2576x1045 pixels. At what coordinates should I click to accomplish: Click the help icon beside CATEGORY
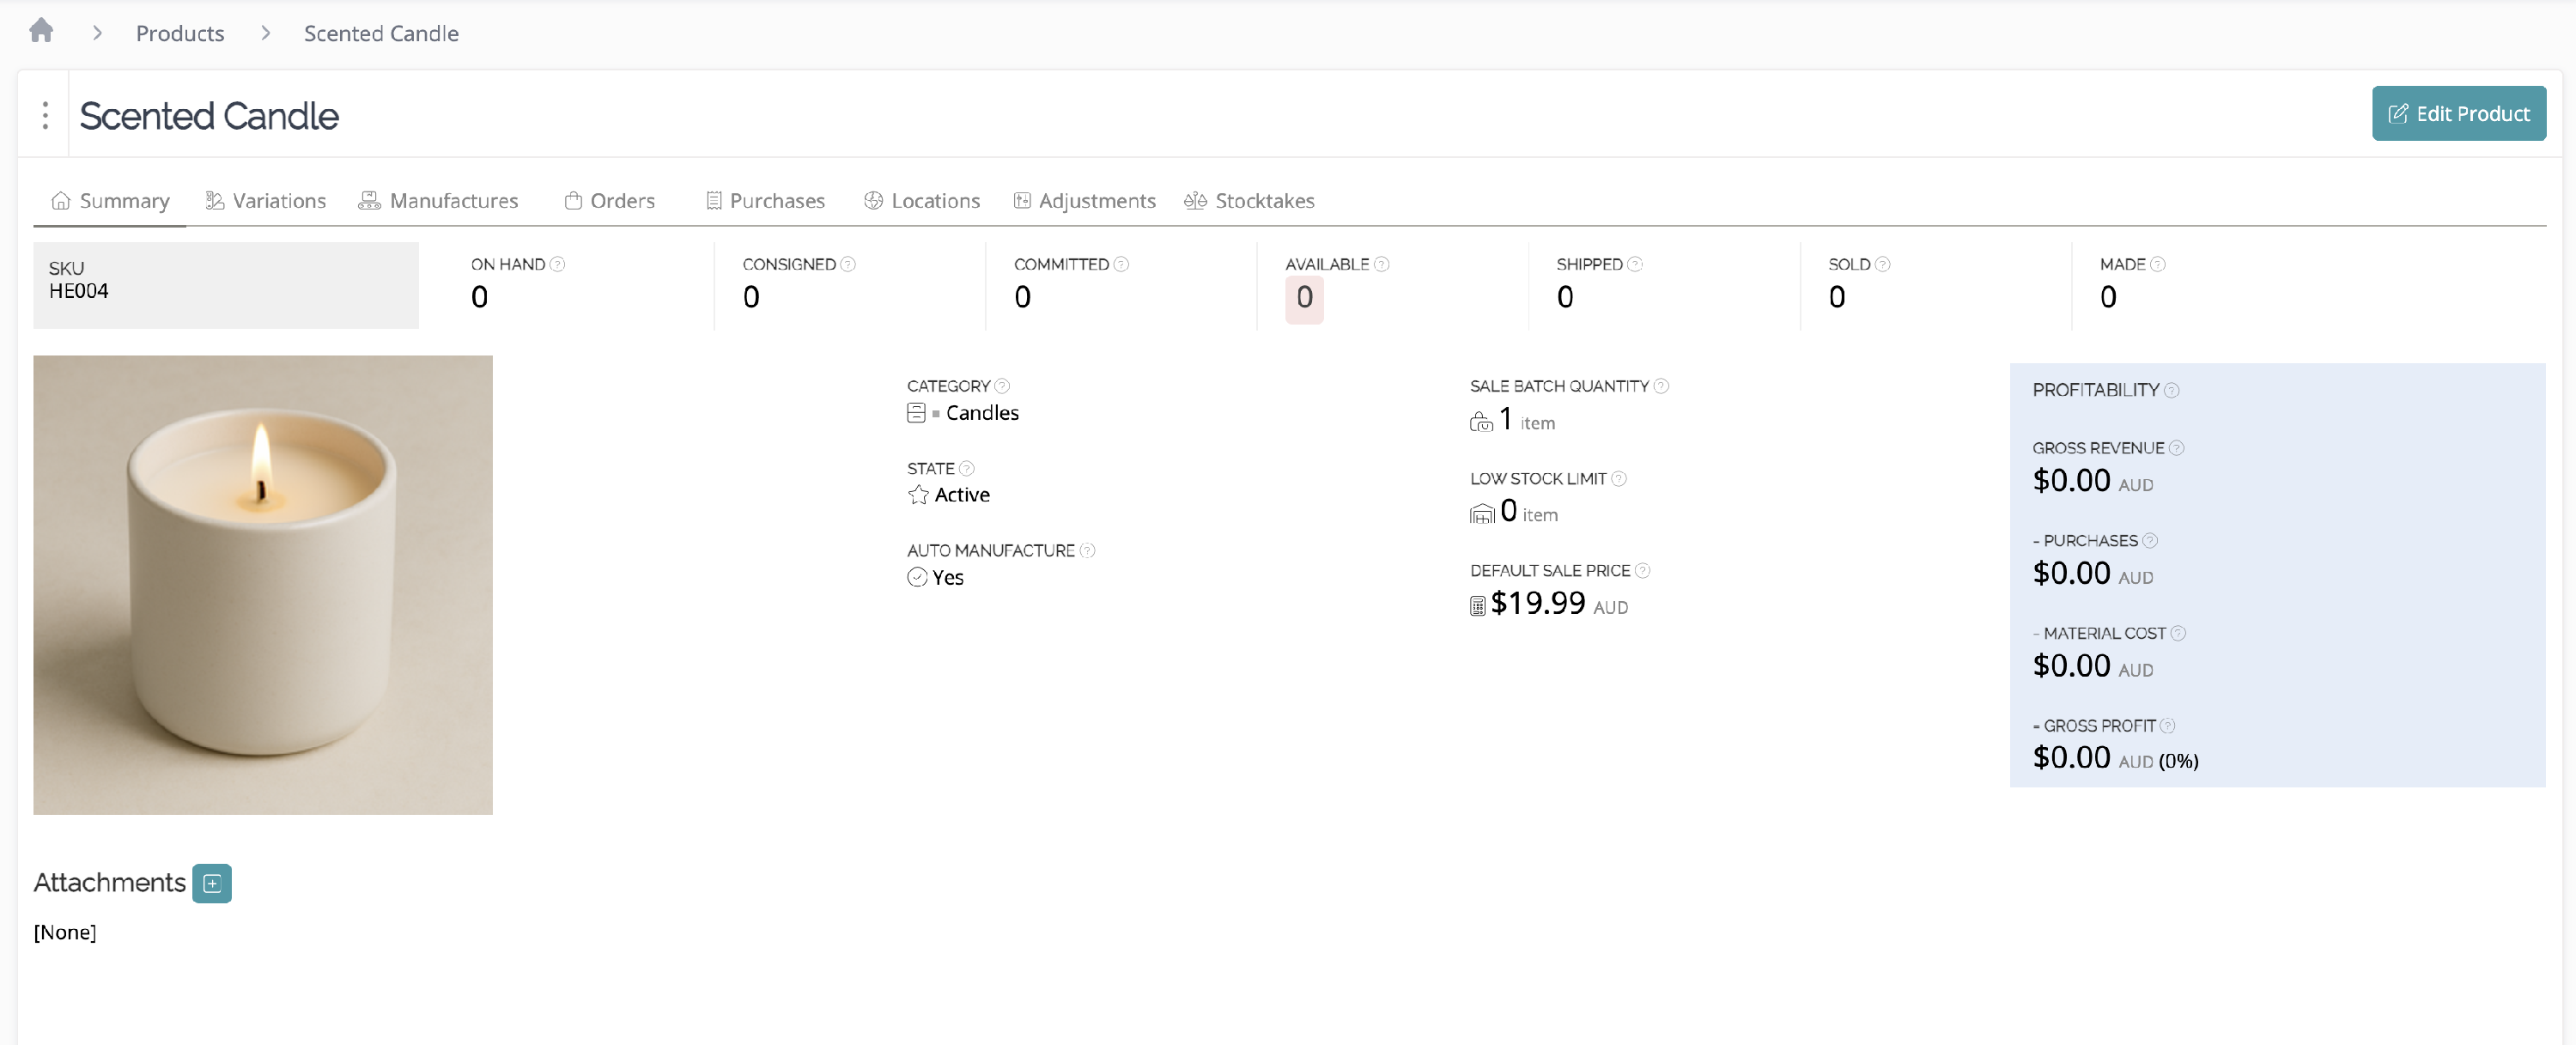click(1002, 386)
